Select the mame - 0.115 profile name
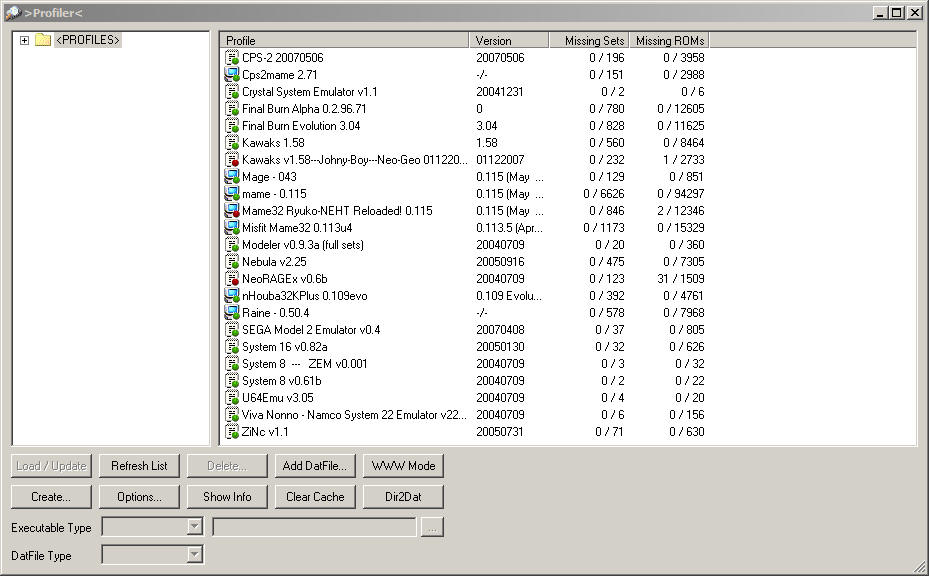Image resolution: width=929 pixels, height=576 pixels. pyautogui.click(x=274, y=194)
